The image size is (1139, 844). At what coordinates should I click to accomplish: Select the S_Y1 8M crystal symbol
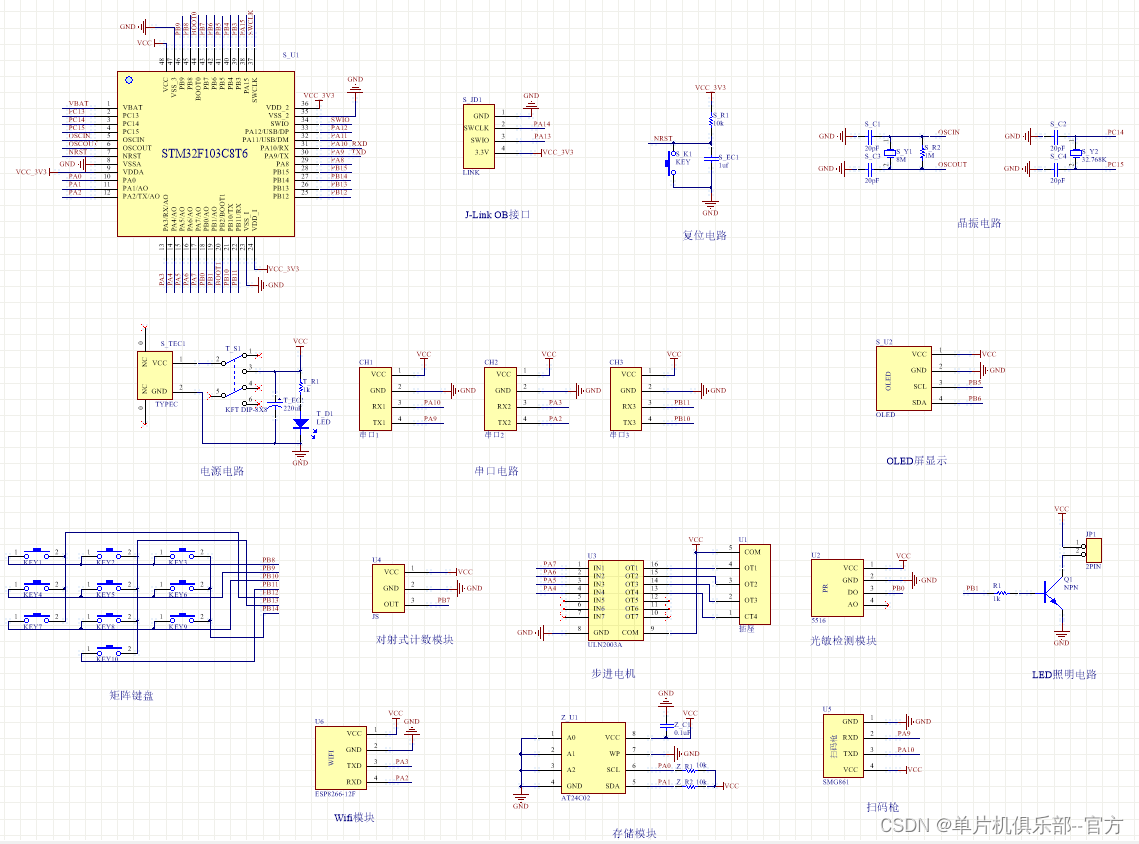coord(890,153)
